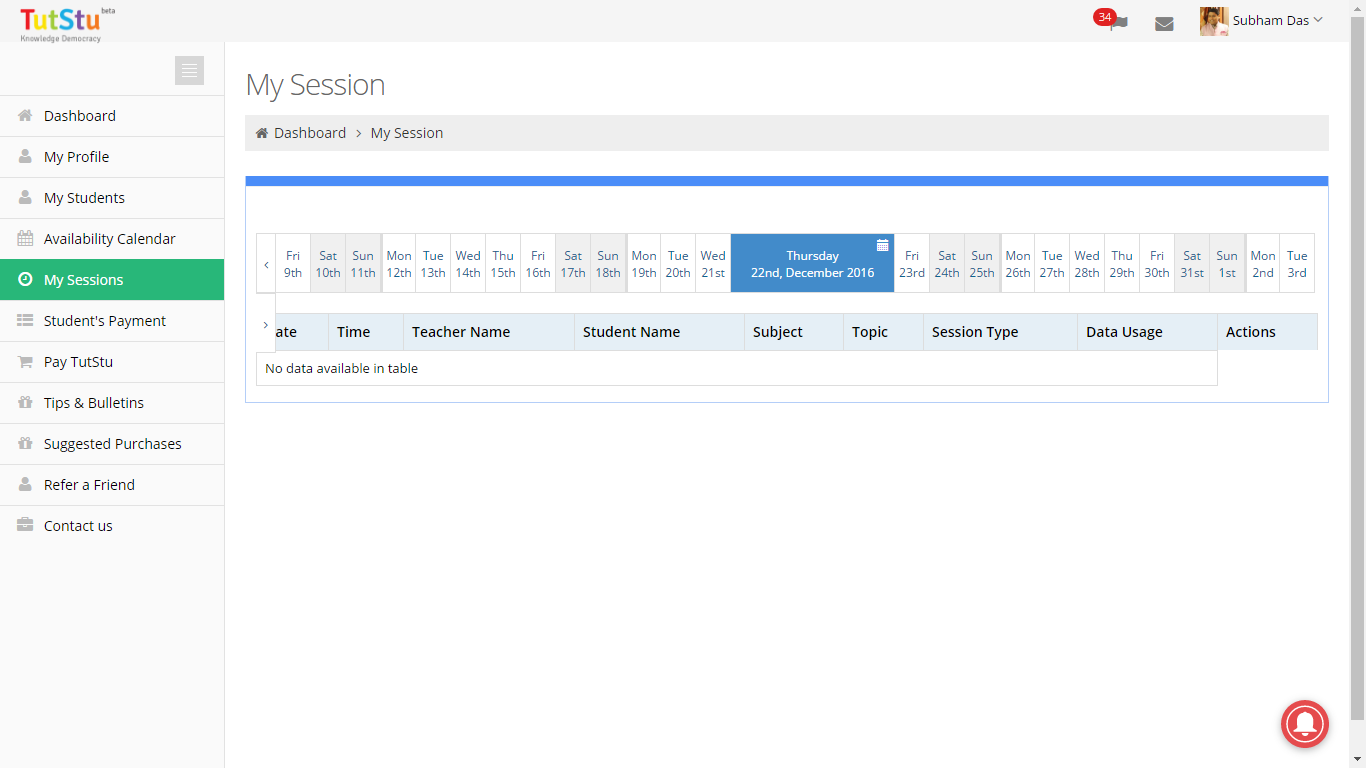
Task: Click the My Students person icon
Action: click(25, 198)
